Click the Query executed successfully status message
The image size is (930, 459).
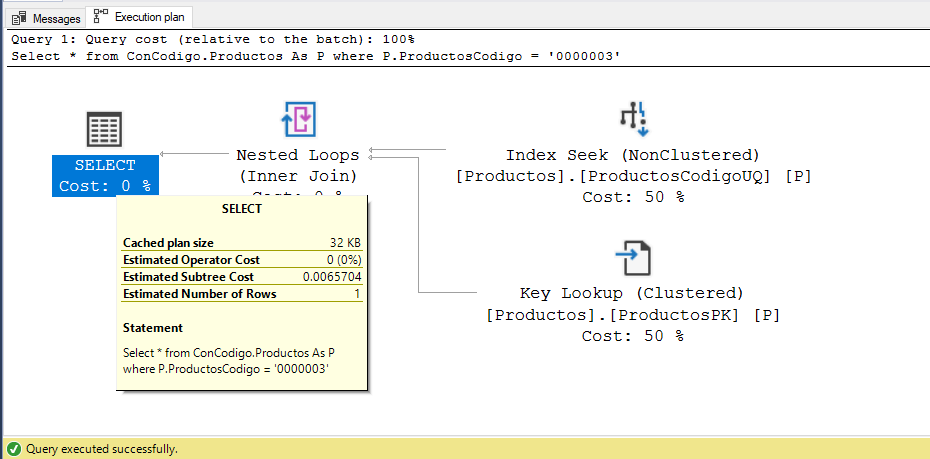tap(101, 449)
